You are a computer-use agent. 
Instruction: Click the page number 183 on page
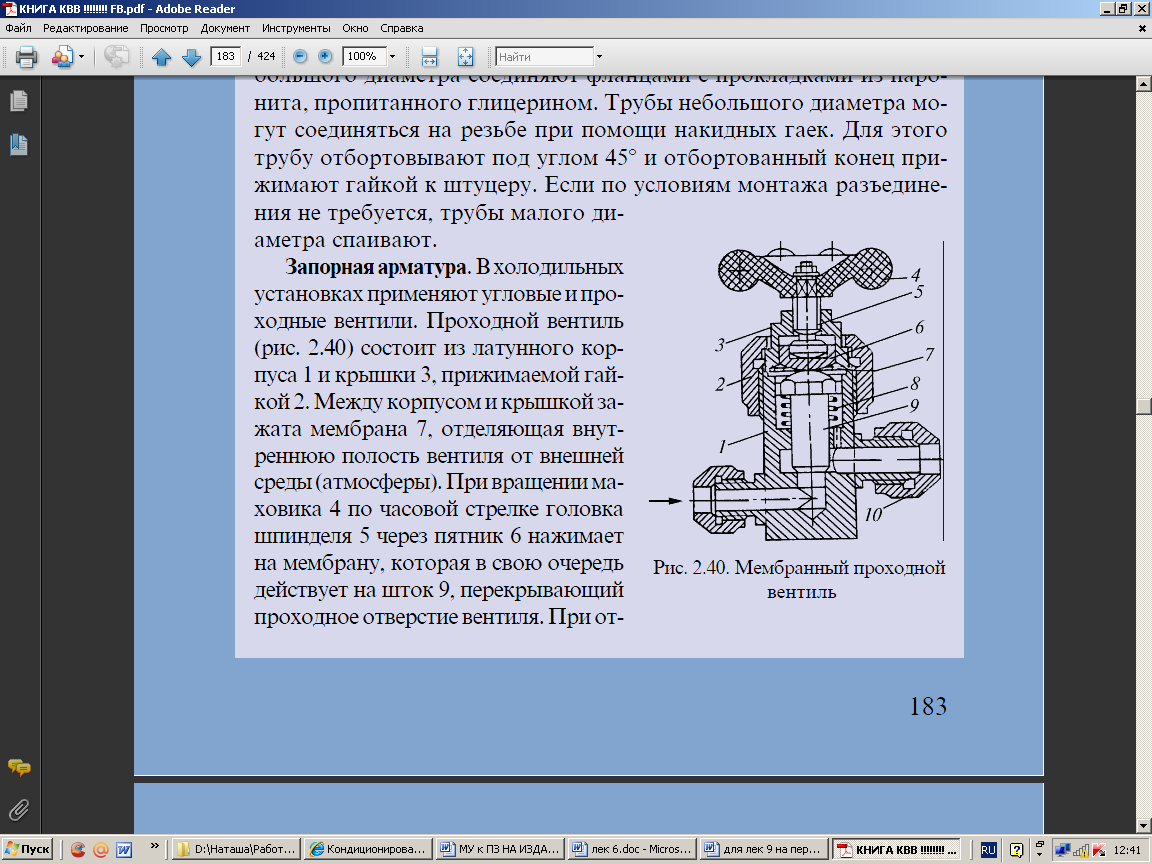pyautogui.click(x=928, y=706)
